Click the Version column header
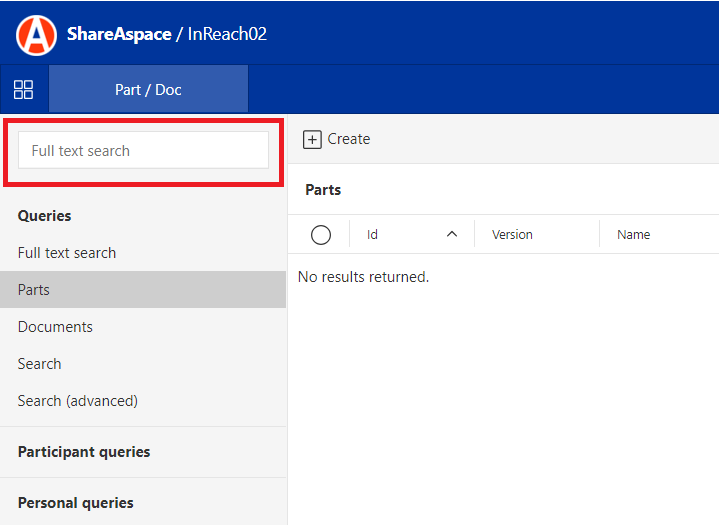This screenshot has width=719, height=525. 512,235
